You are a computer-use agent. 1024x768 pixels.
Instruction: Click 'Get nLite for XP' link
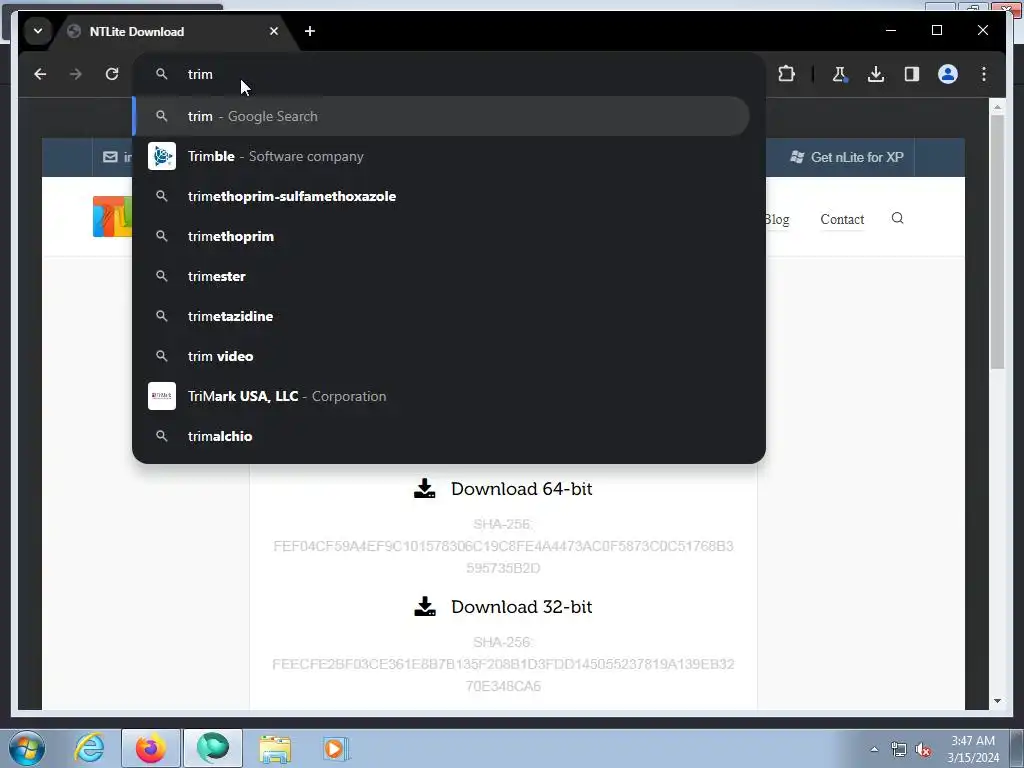(847, 157)
